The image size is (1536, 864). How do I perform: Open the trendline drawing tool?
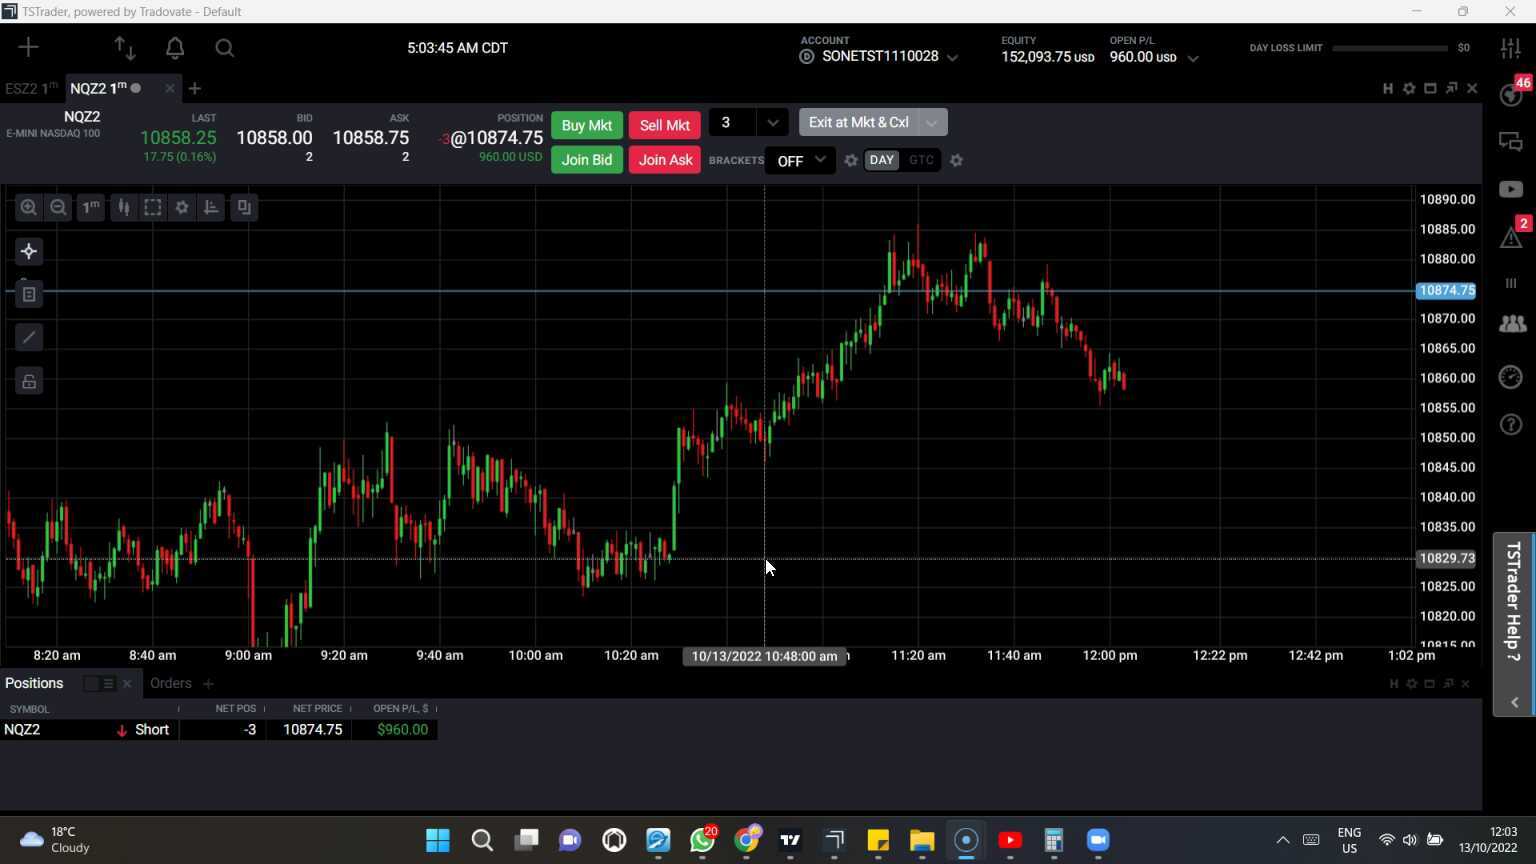[28, 337]
